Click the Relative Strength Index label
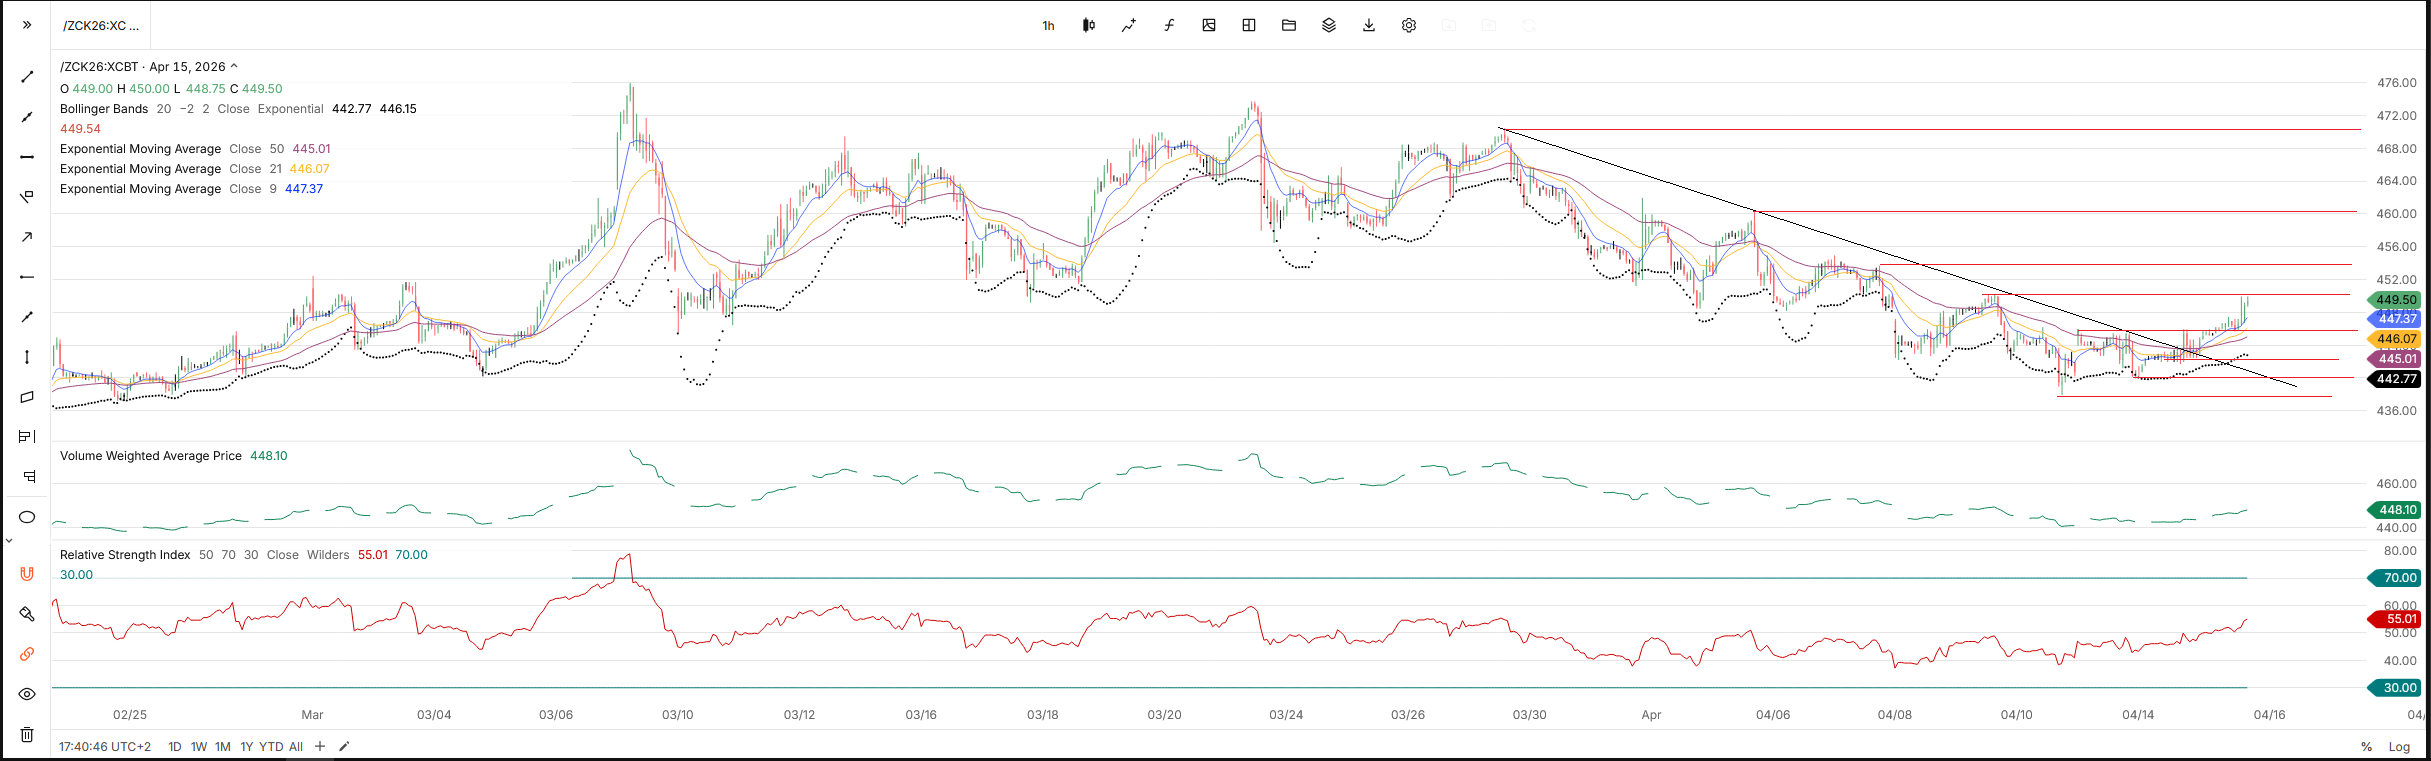The image size is (2431, 761). (125, 555)
